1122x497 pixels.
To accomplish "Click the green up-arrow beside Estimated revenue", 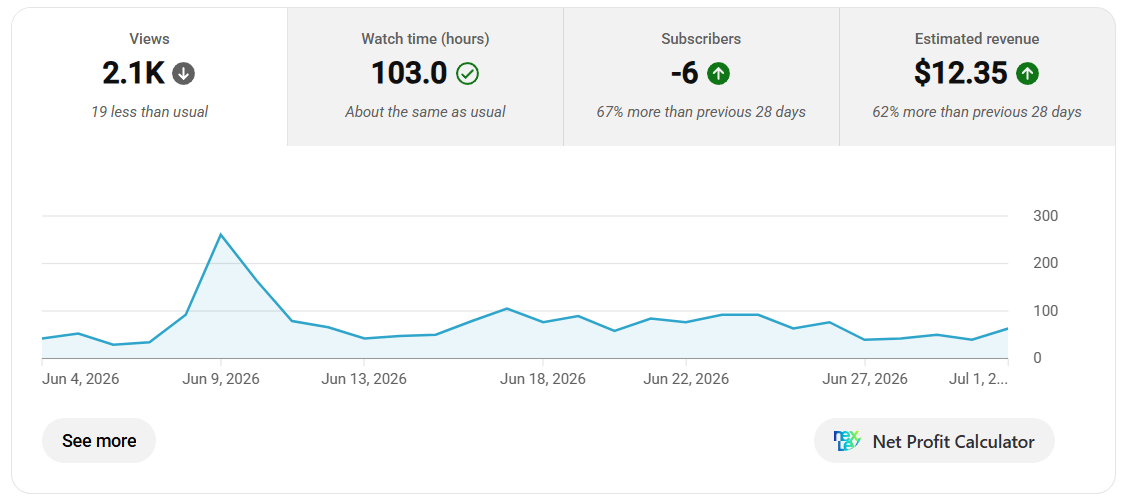I will (1028, 73).
